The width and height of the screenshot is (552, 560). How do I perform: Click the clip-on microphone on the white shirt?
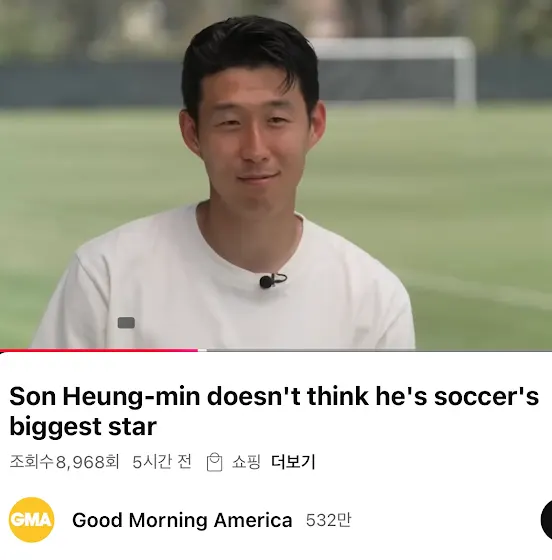pos(273,281)
